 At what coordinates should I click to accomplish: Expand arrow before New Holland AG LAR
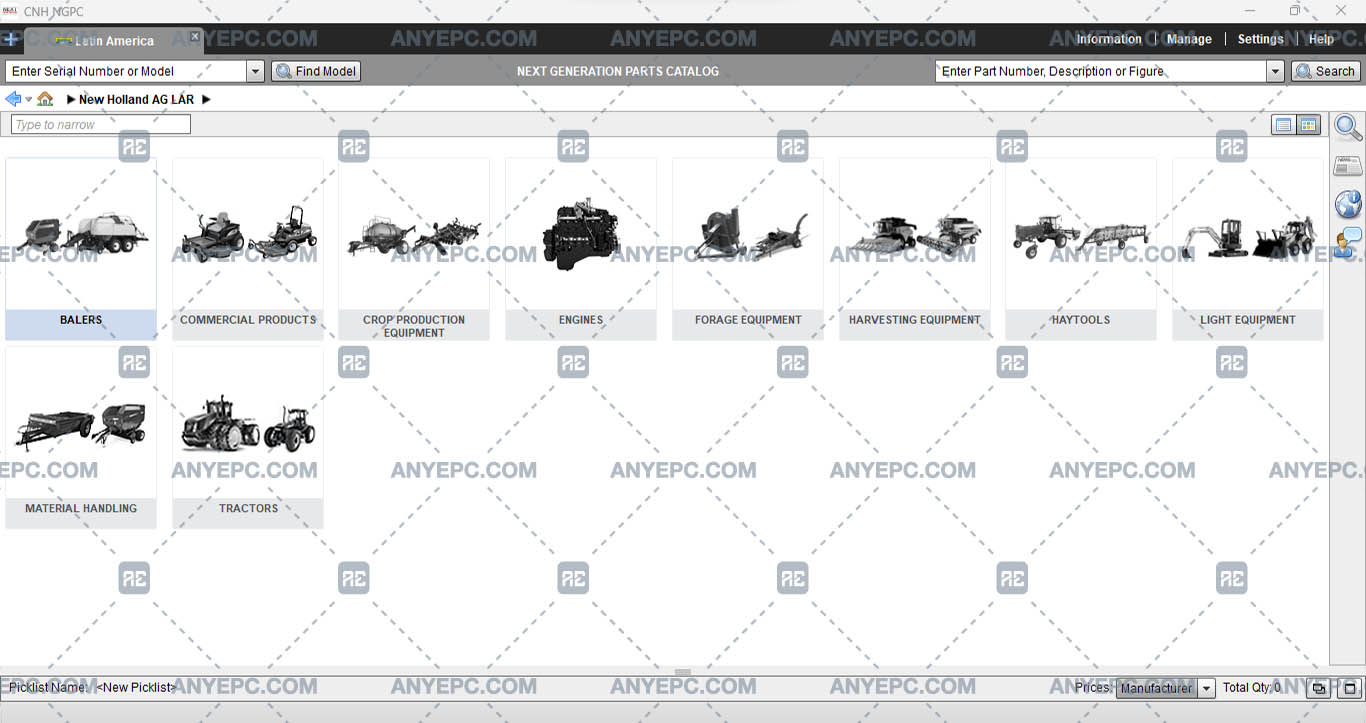pyautogui.click(x=71, y=100)
